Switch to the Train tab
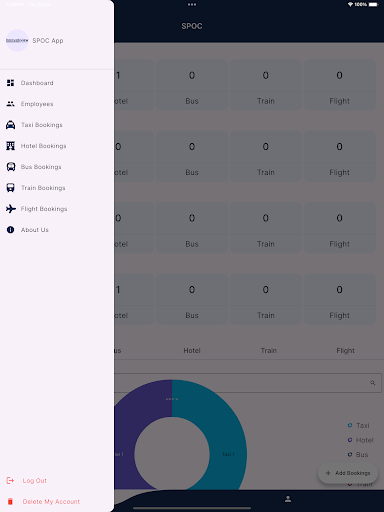 point(269,350)
